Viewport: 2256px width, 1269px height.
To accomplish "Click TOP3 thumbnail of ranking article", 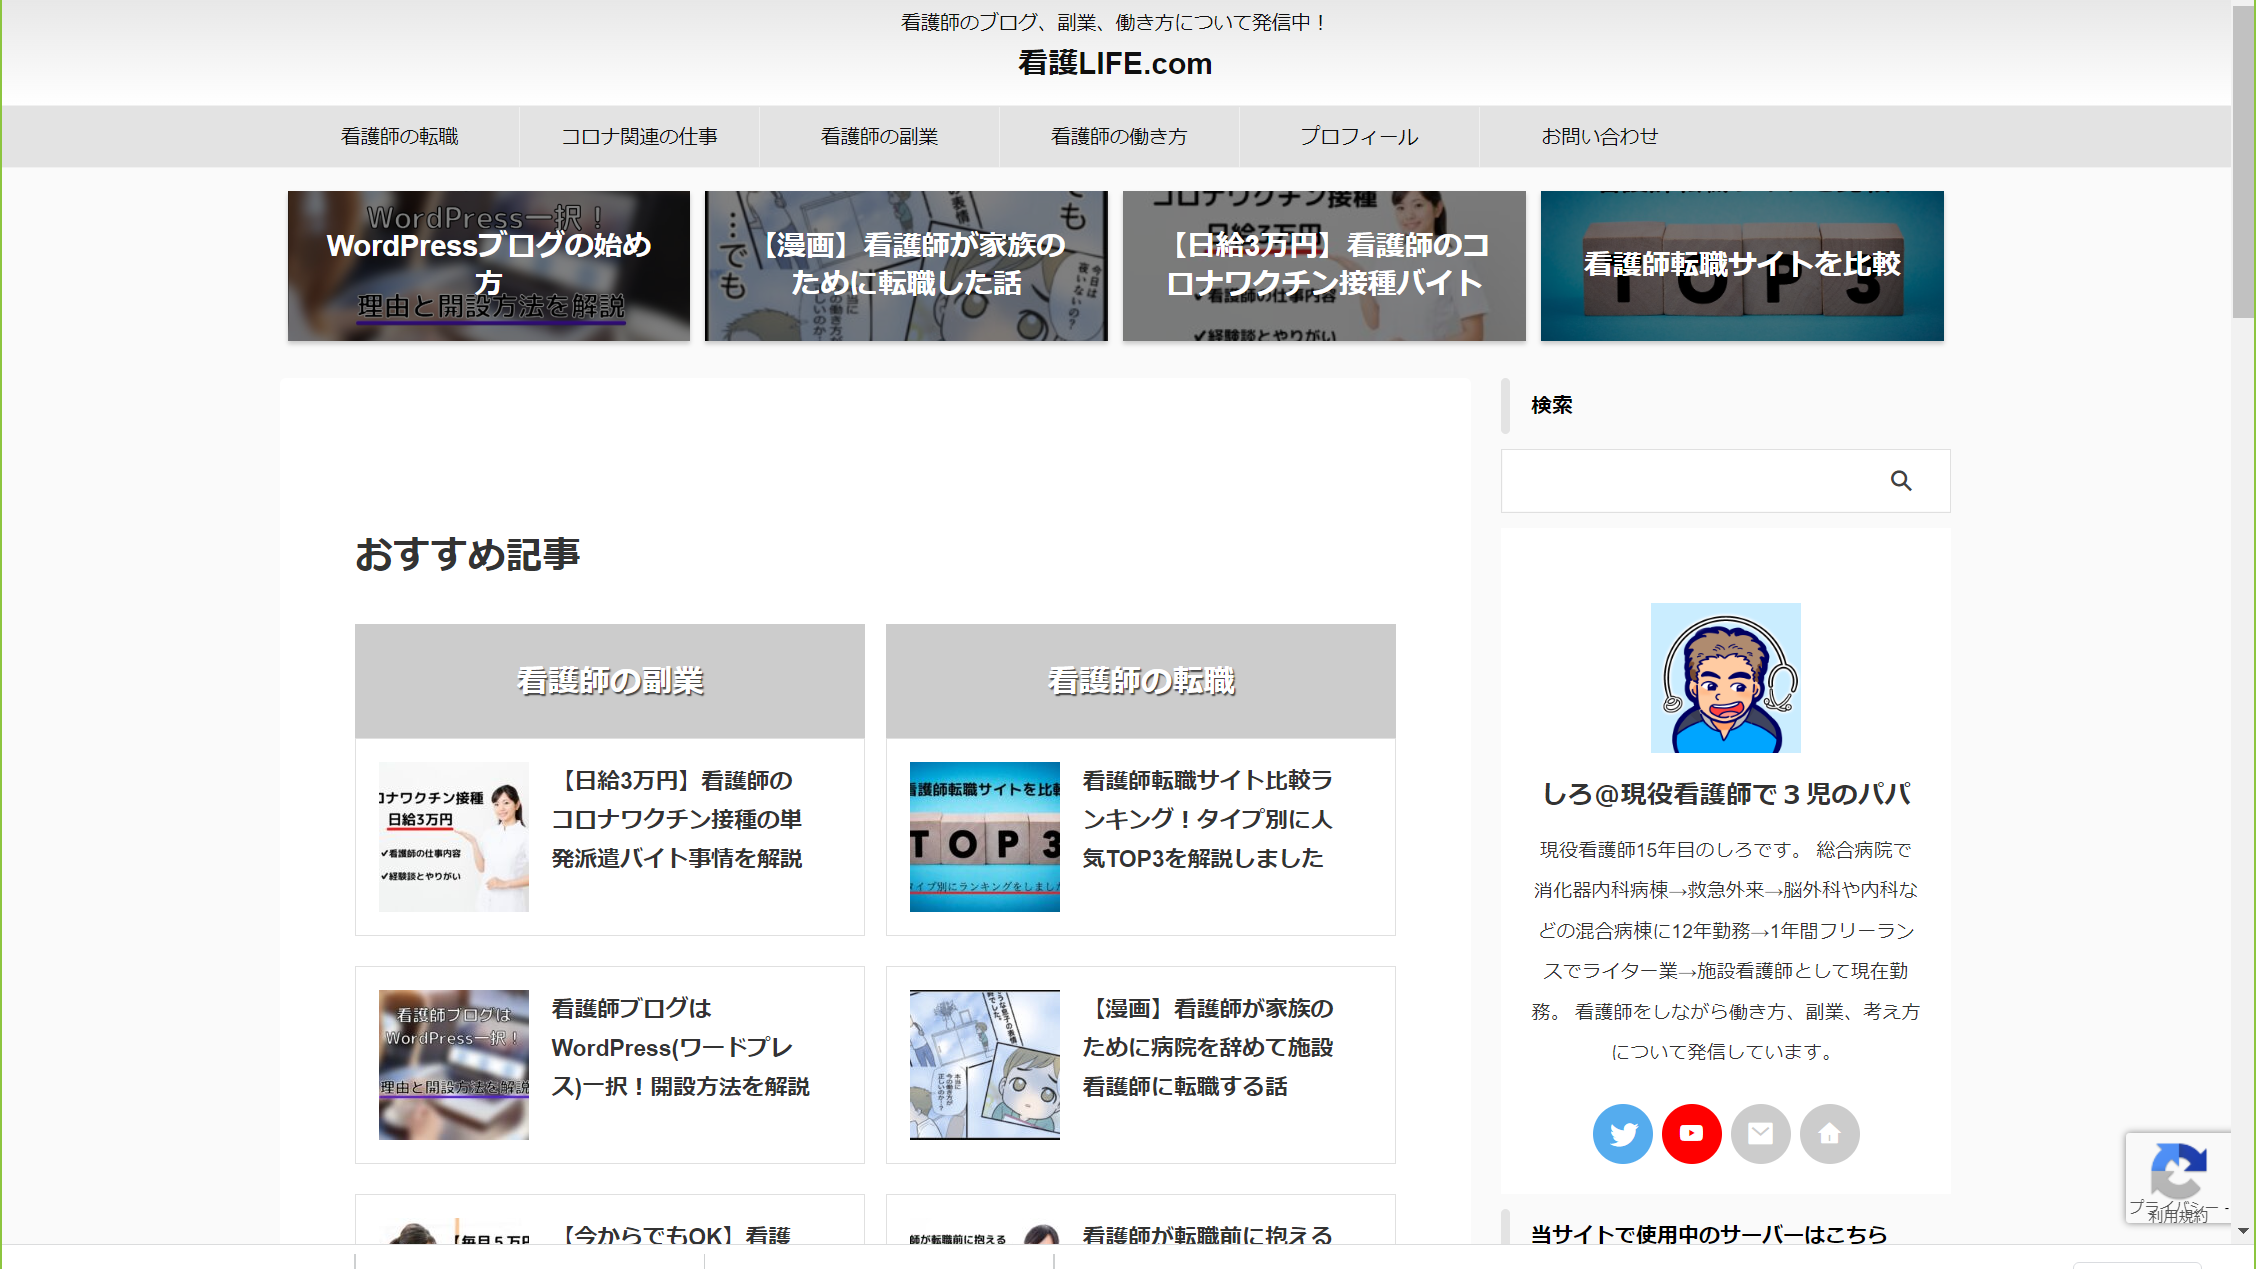I will [985, 837].
